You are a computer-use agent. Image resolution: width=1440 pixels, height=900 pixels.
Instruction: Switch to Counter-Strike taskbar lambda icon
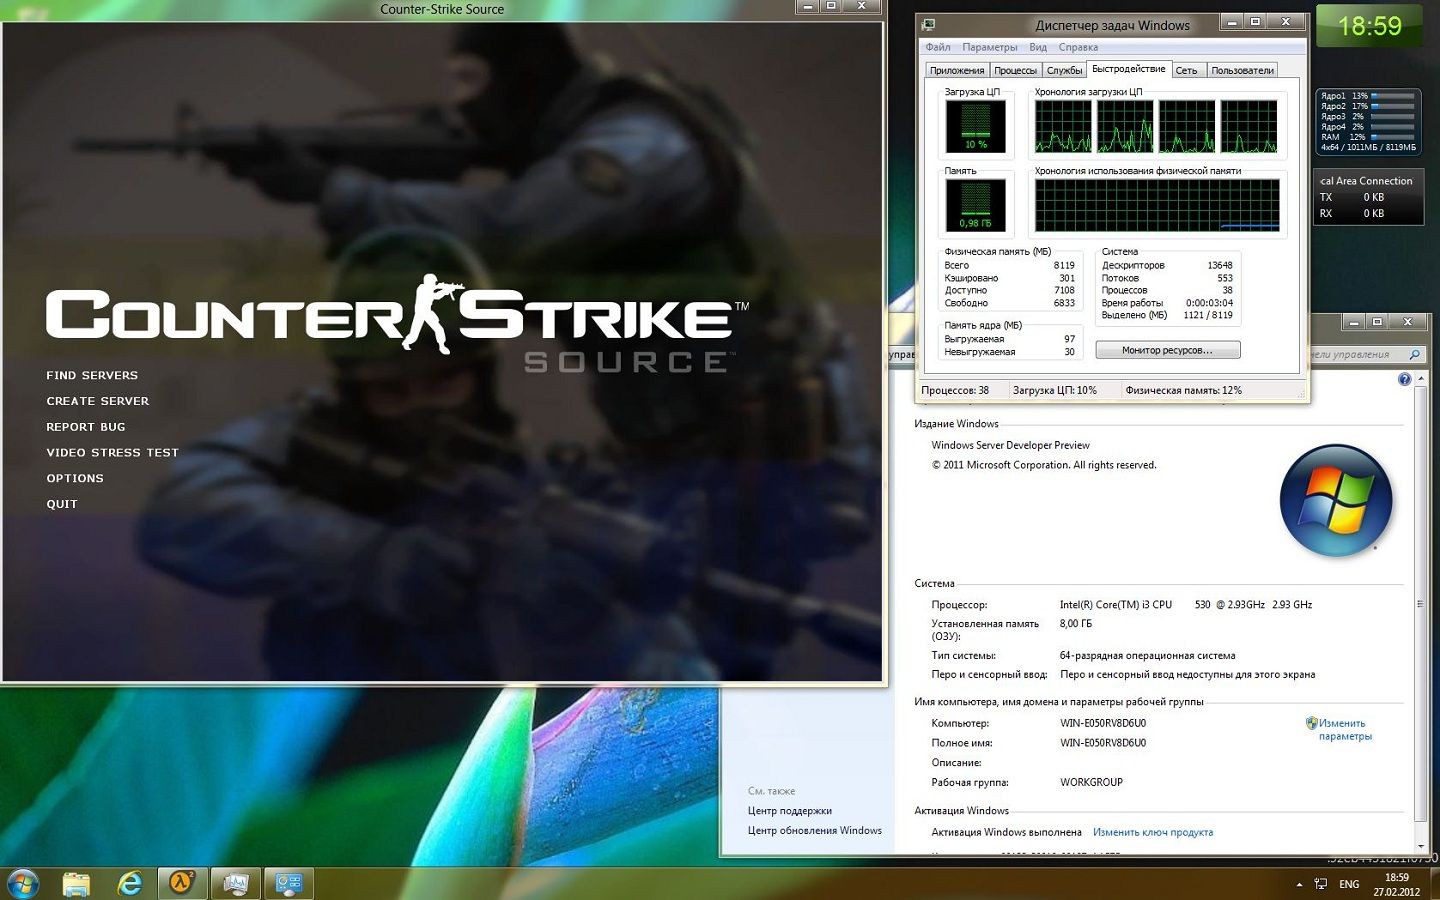click(182, 883)
